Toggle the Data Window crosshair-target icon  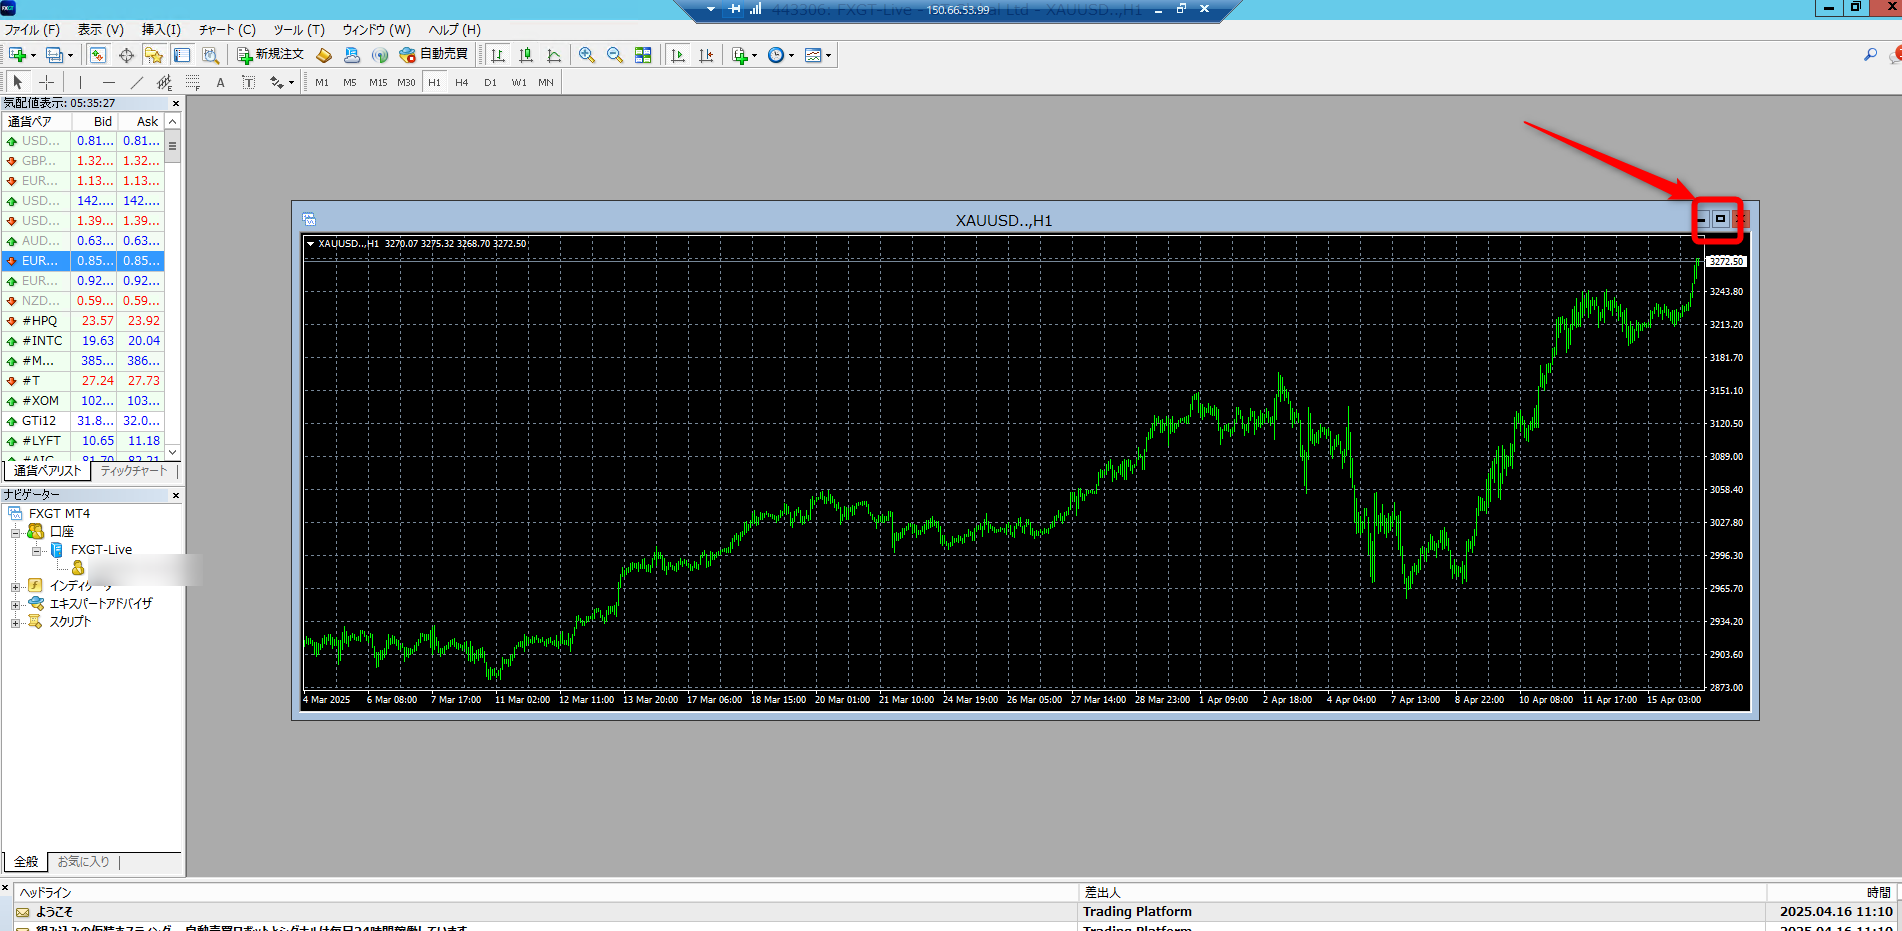pos(126,55)
